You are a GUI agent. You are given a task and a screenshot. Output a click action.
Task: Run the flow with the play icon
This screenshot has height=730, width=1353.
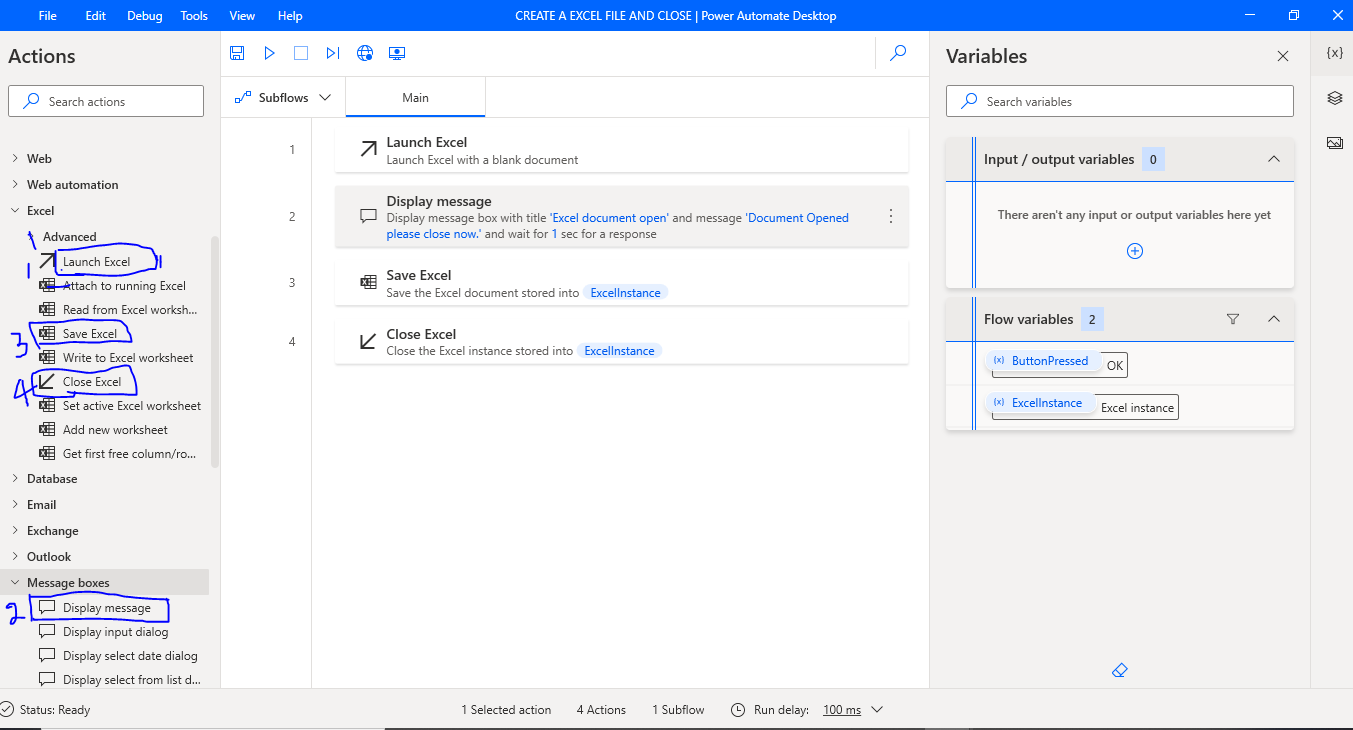pyautogui.click(x=269, y=53)
